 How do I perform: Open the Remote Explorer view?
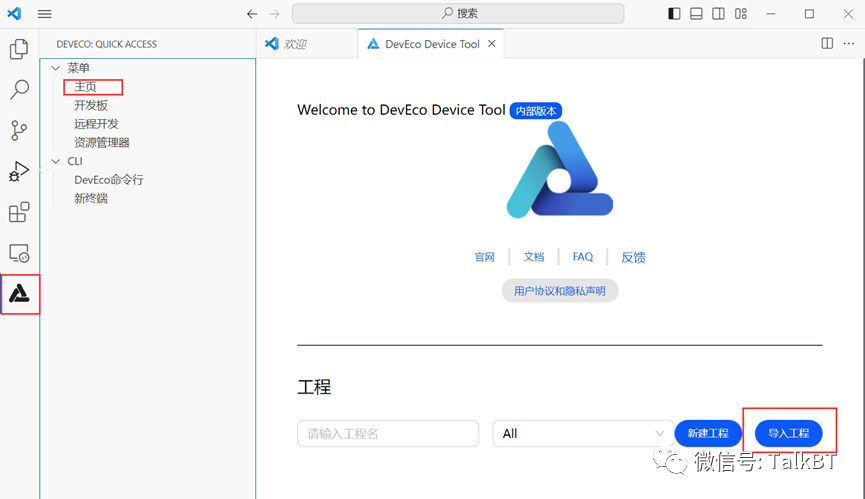19,253
